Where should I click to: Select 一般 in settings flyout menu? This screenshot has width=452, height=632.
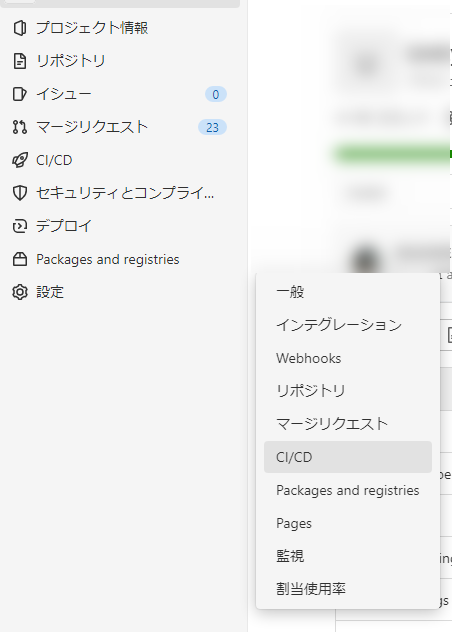point(348,292)
